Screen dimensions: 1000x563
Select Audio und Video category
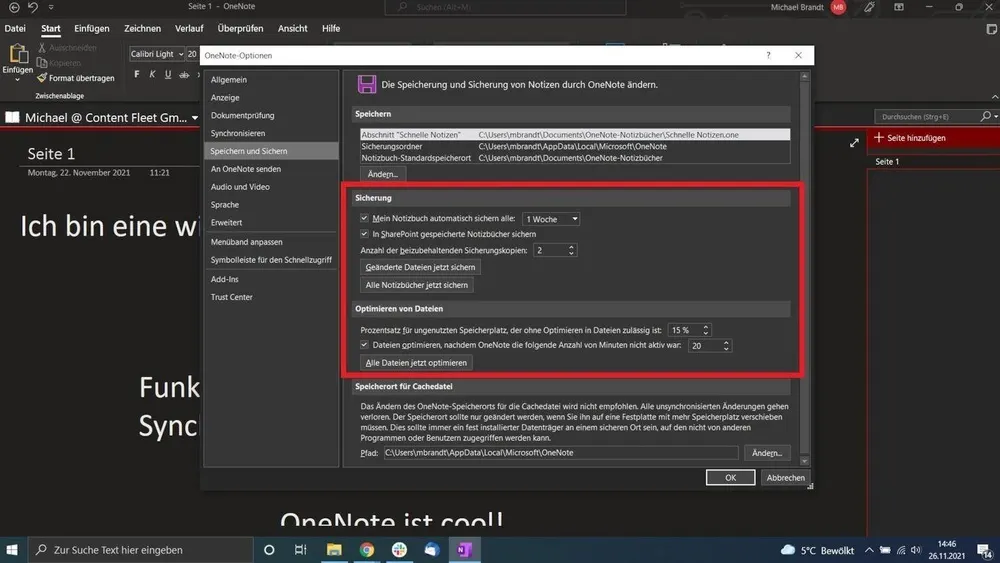[x=271, y=187]
